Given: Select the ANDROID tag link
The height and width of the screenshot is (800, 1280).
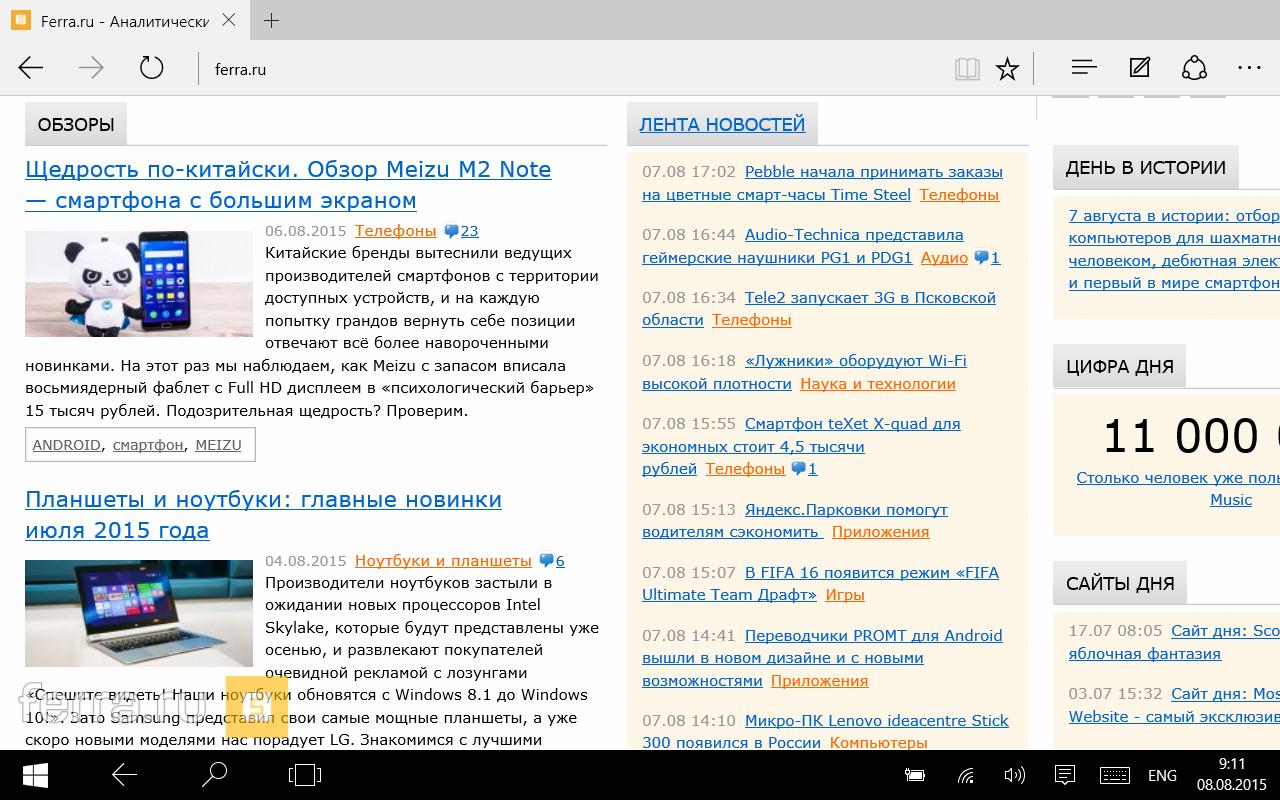Looking at the screenshot, I should [66, 445].
